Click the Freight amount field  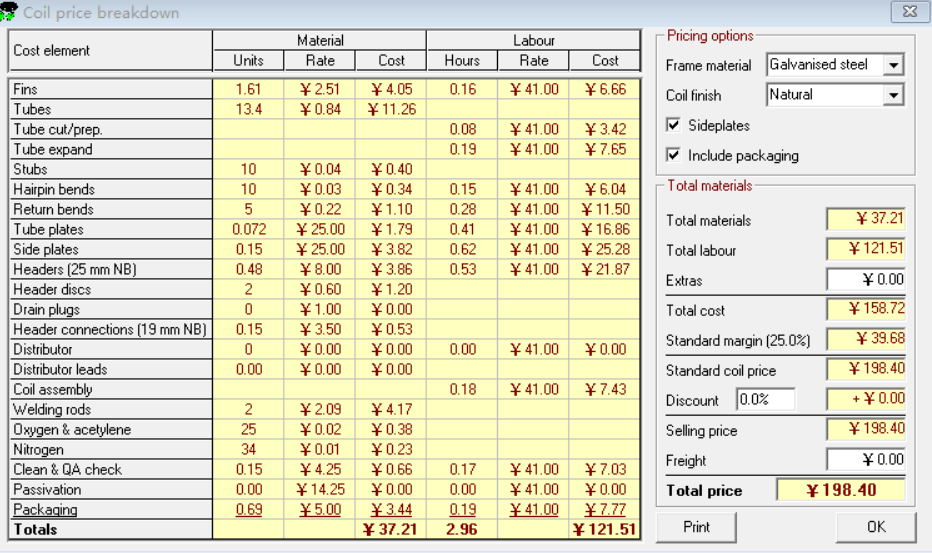[x=865, y=460]
